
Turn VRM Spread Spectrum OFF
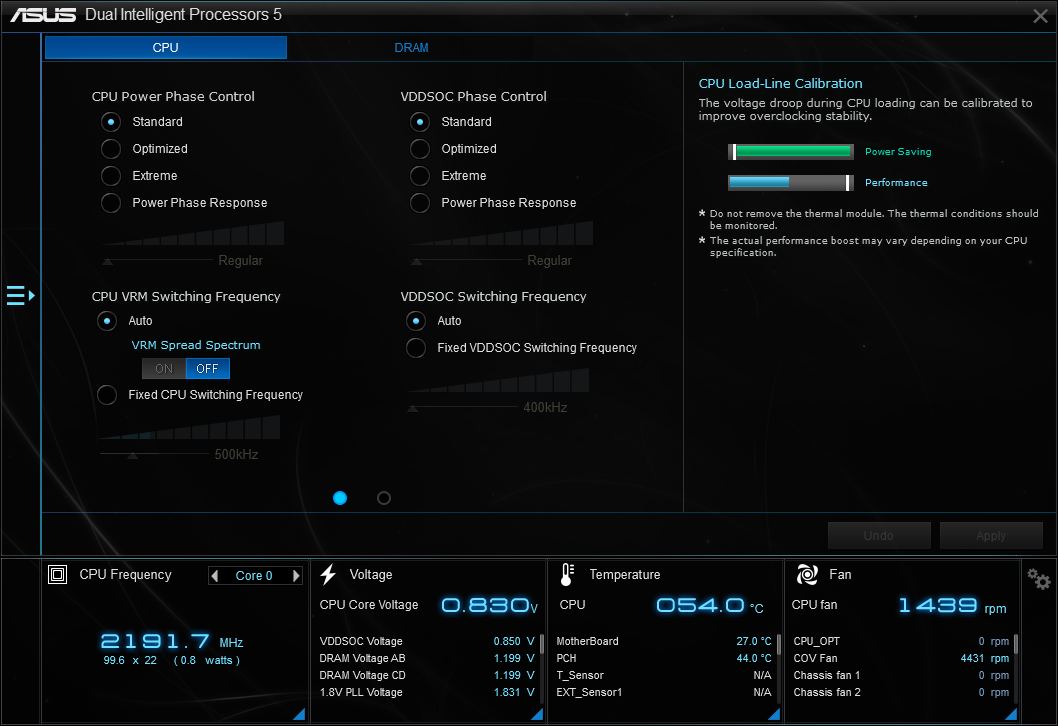(207, 368)
